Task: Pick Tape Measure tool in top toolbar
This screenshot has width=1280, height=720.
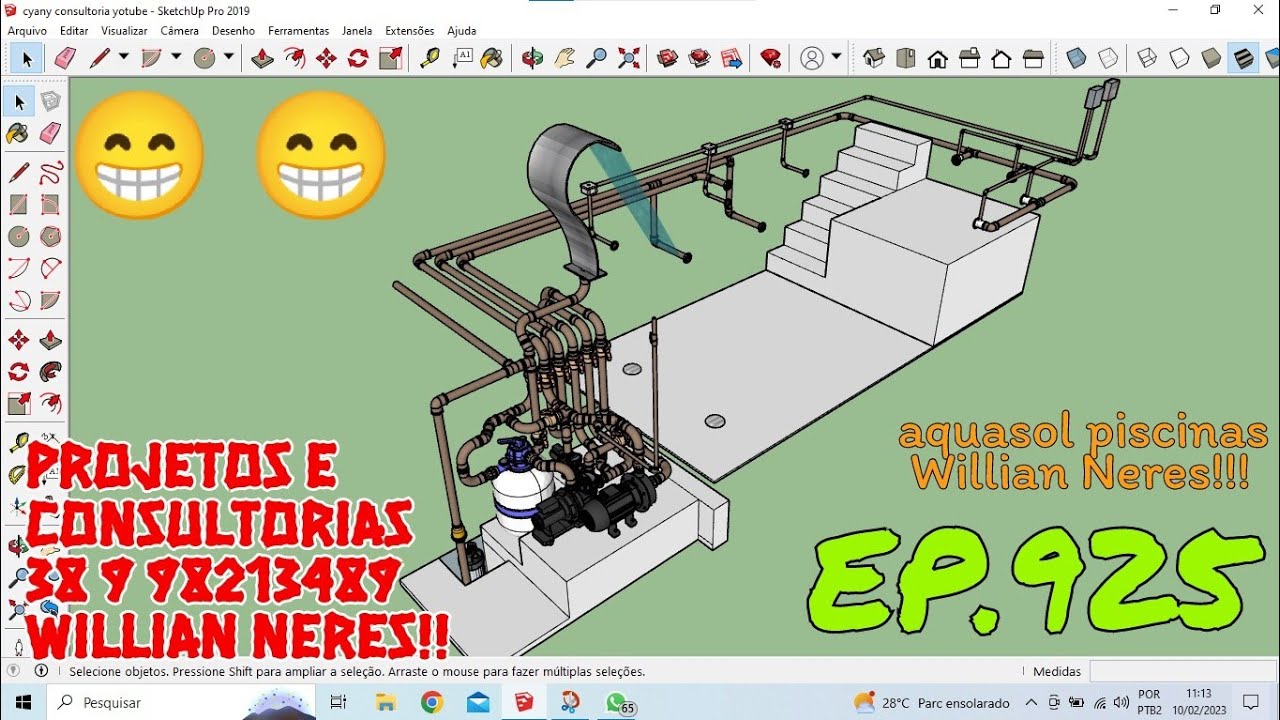Action: point(430,58)
